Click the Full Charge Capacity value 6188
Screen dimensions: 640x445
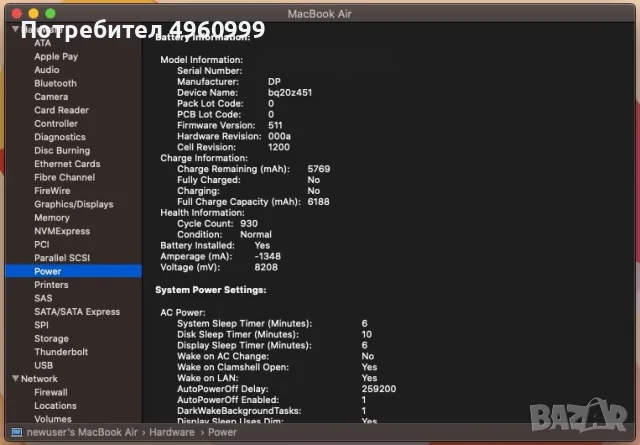pos(318,202)
